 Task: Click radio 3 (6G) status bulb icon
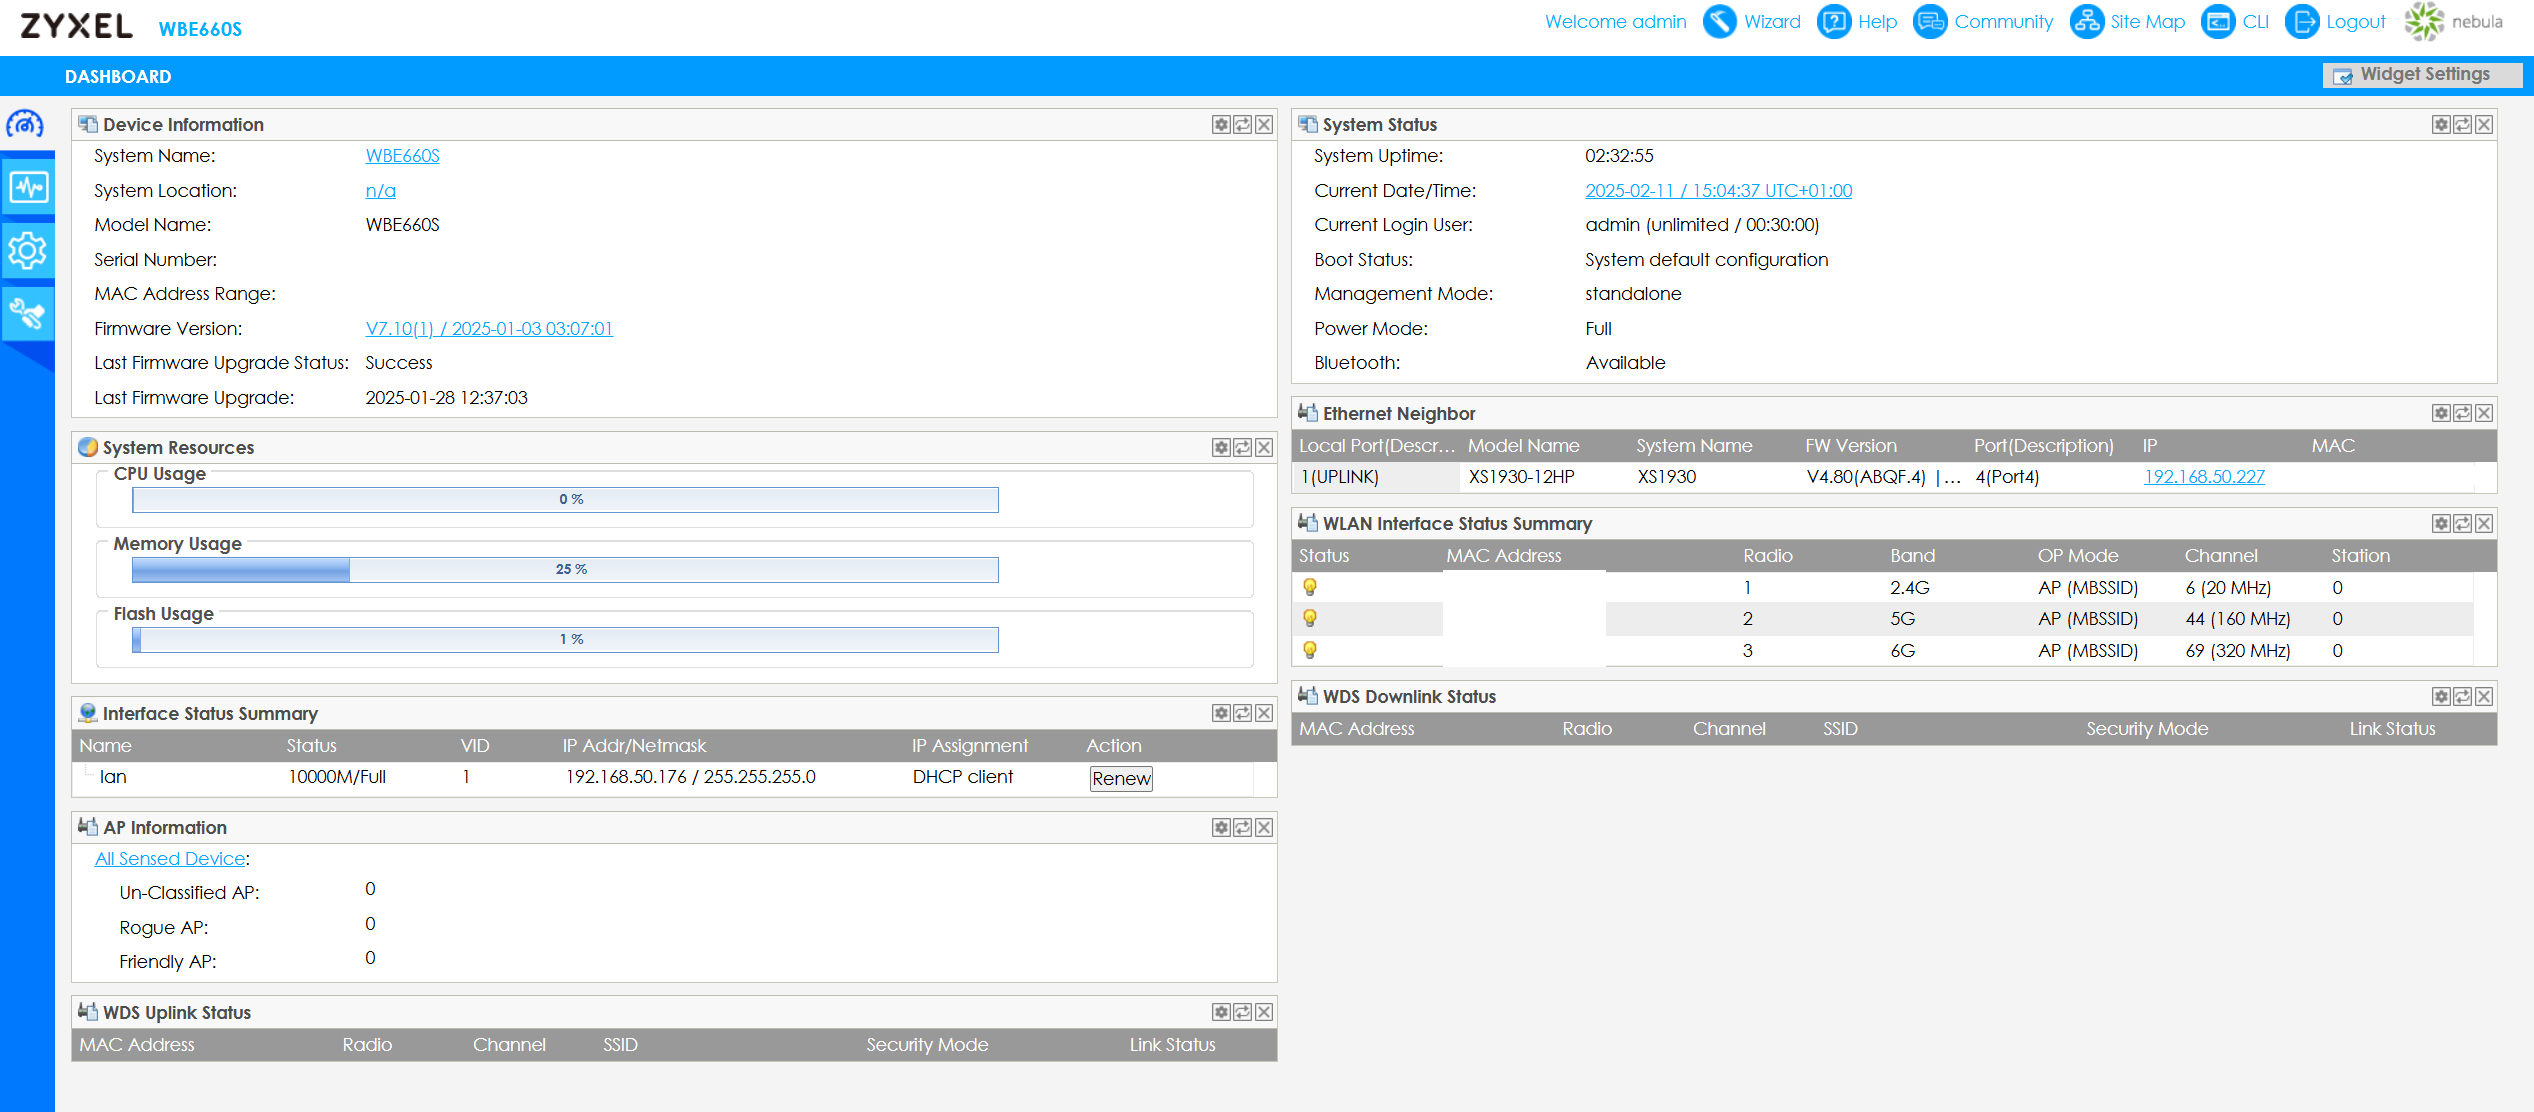[1310, 651]
